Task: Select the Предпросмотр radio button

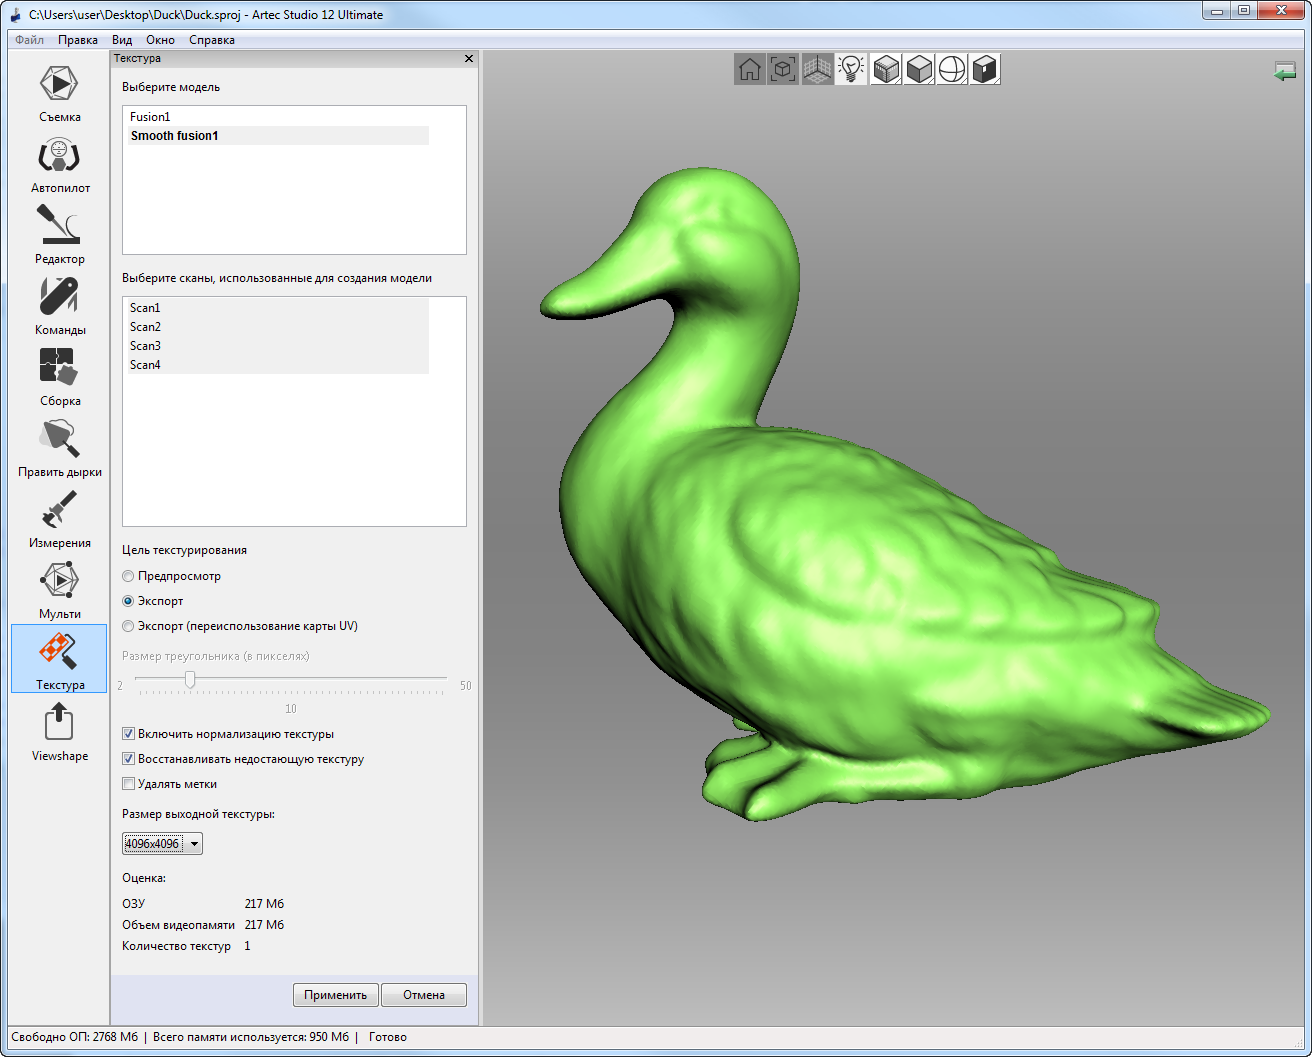Action: tap(128, 576)
